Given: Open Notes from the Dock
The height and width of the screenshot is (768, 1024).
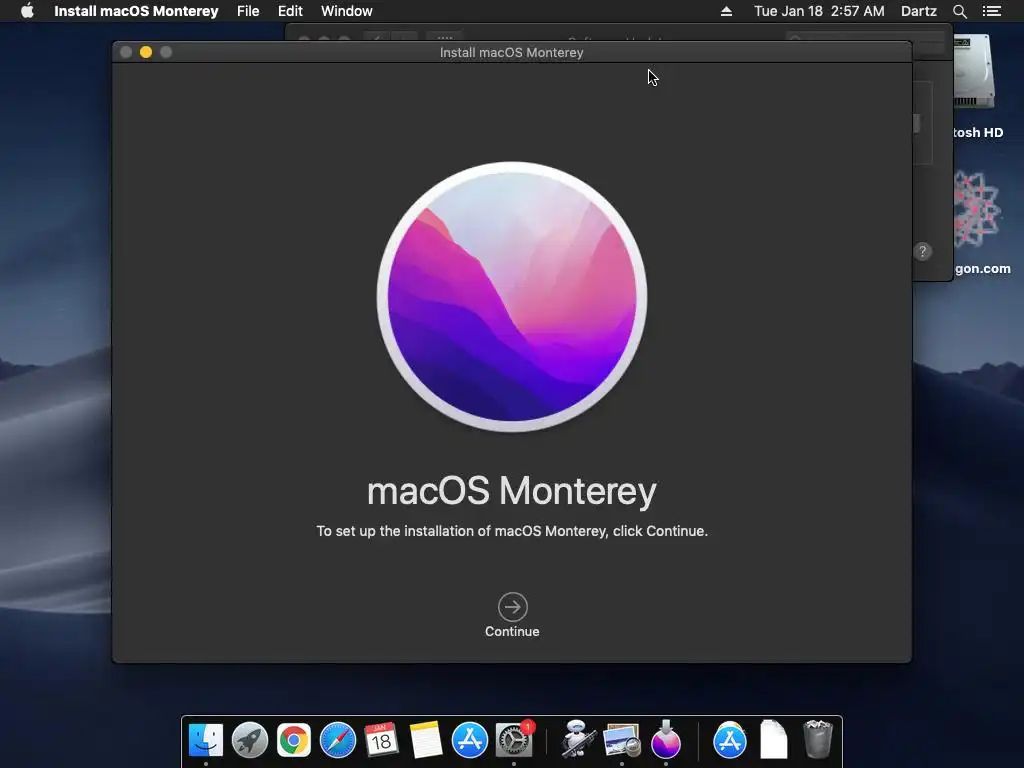Looking at the screenshot, I should pos(426,741).
